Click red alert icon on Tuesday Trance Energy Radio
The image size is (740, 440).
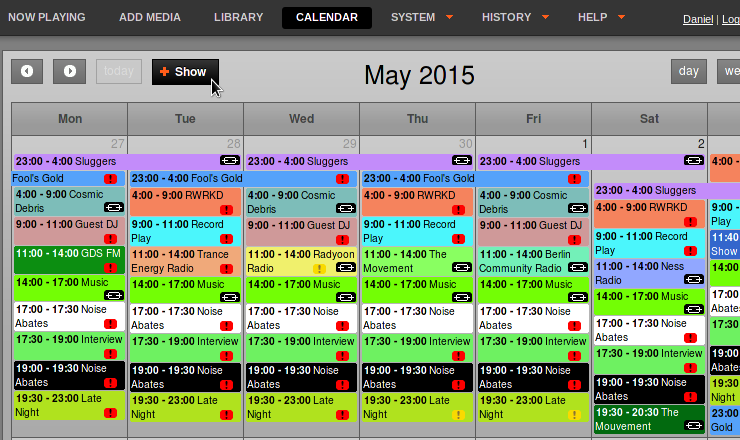point(227,269)
